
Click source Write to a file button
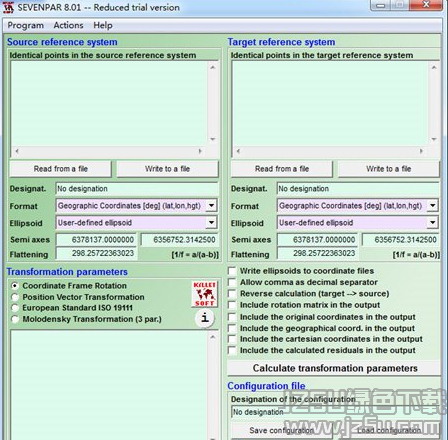coord(167,169)
